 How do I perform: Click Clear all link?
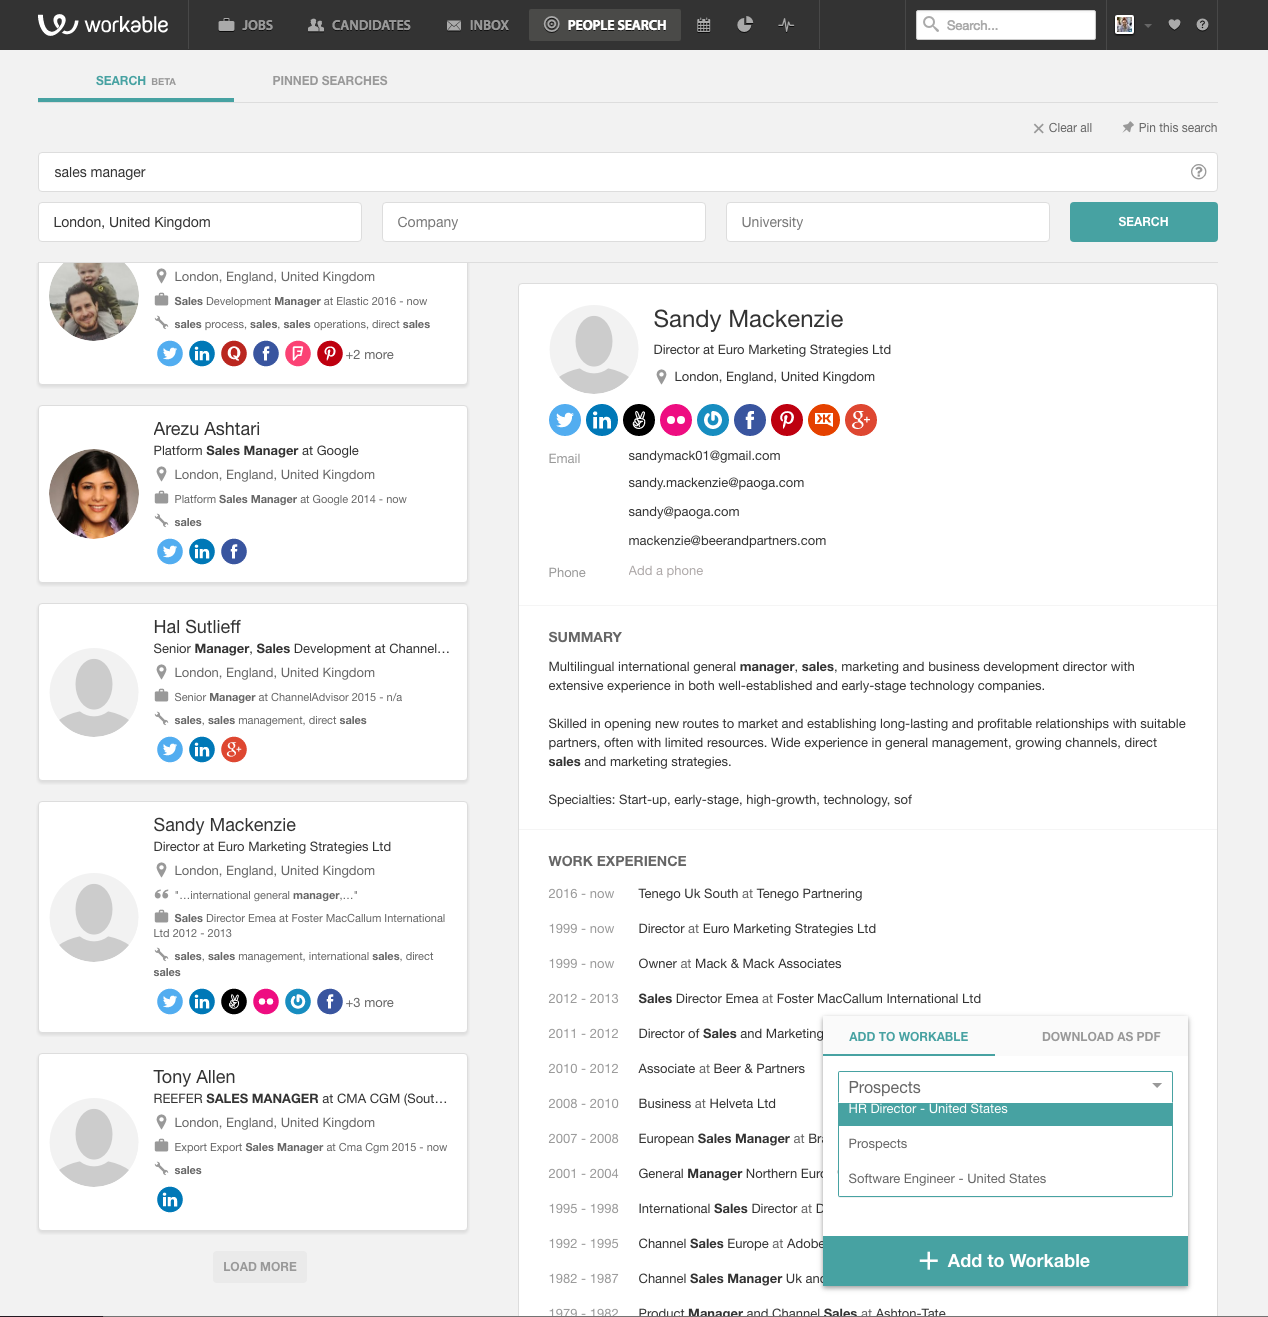(x=1062, y=128)
